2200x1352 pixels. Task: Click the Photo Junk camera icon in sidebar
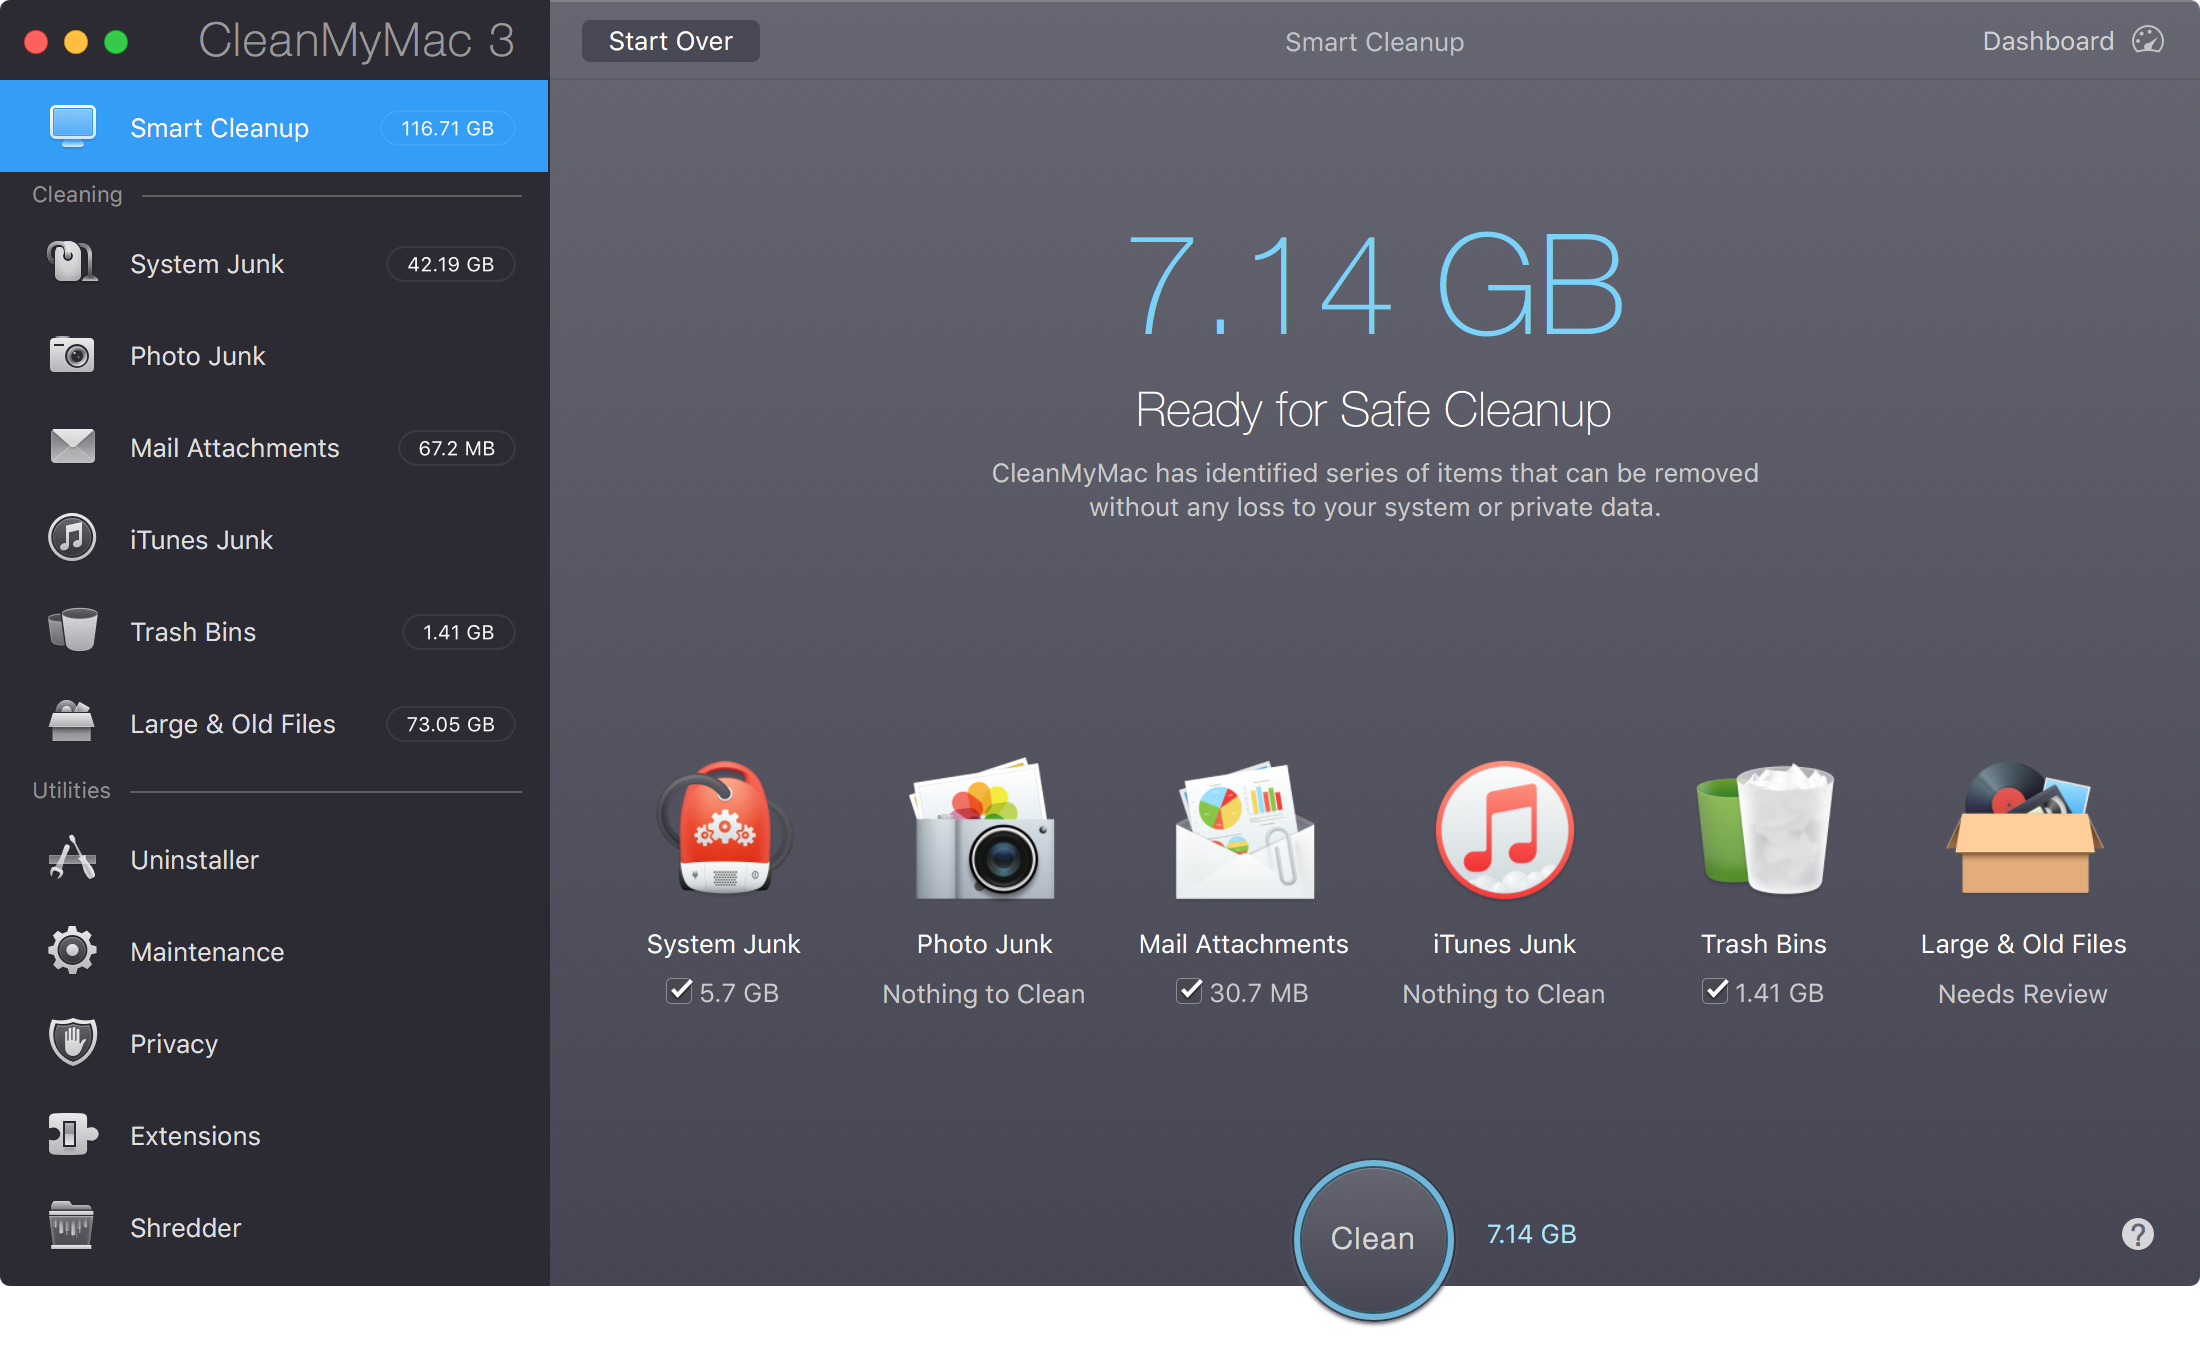[72, 355]
